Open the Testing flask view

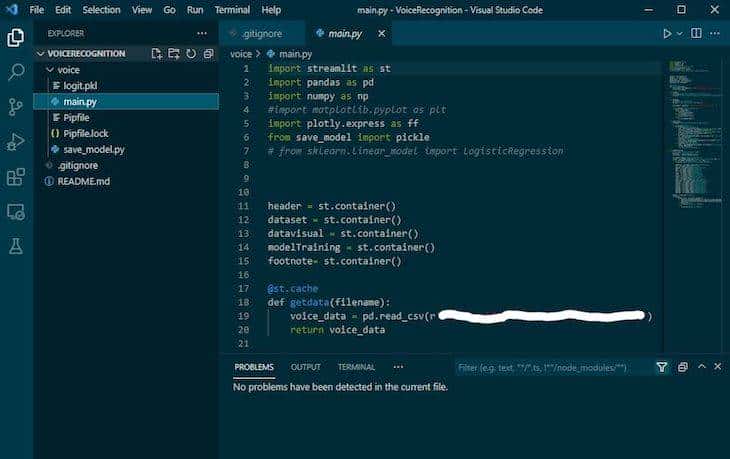15,246
